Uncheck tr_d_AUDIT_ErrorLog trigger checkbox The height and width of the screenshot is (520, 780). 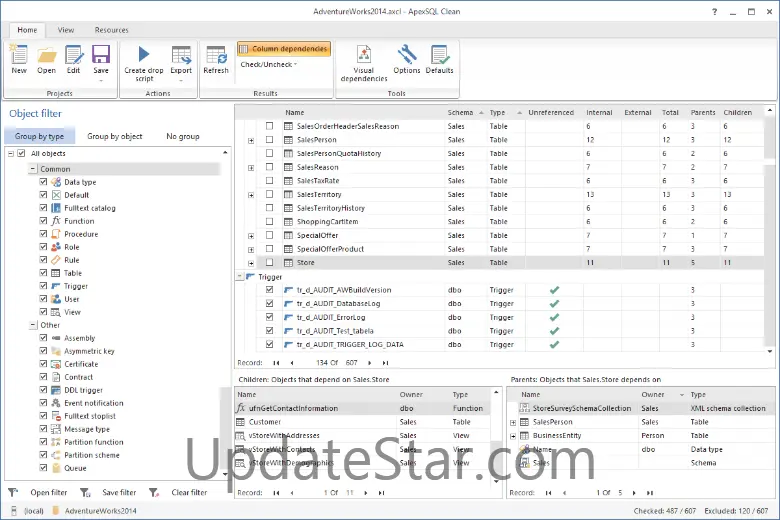[x=269, y=317]
